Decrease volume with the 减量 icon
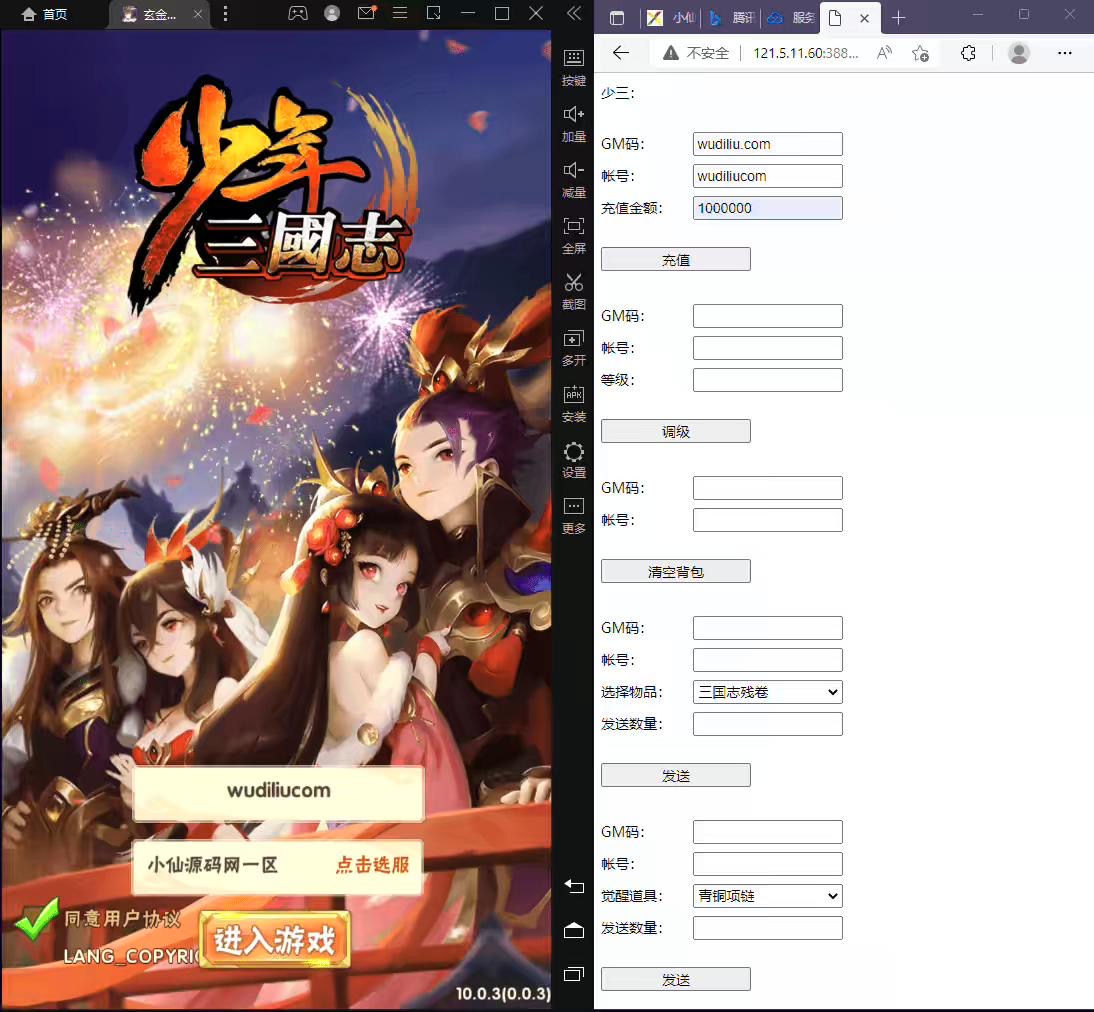Image resolution: width=1094 pixels, height=1012 pixels. coord(574,179)
